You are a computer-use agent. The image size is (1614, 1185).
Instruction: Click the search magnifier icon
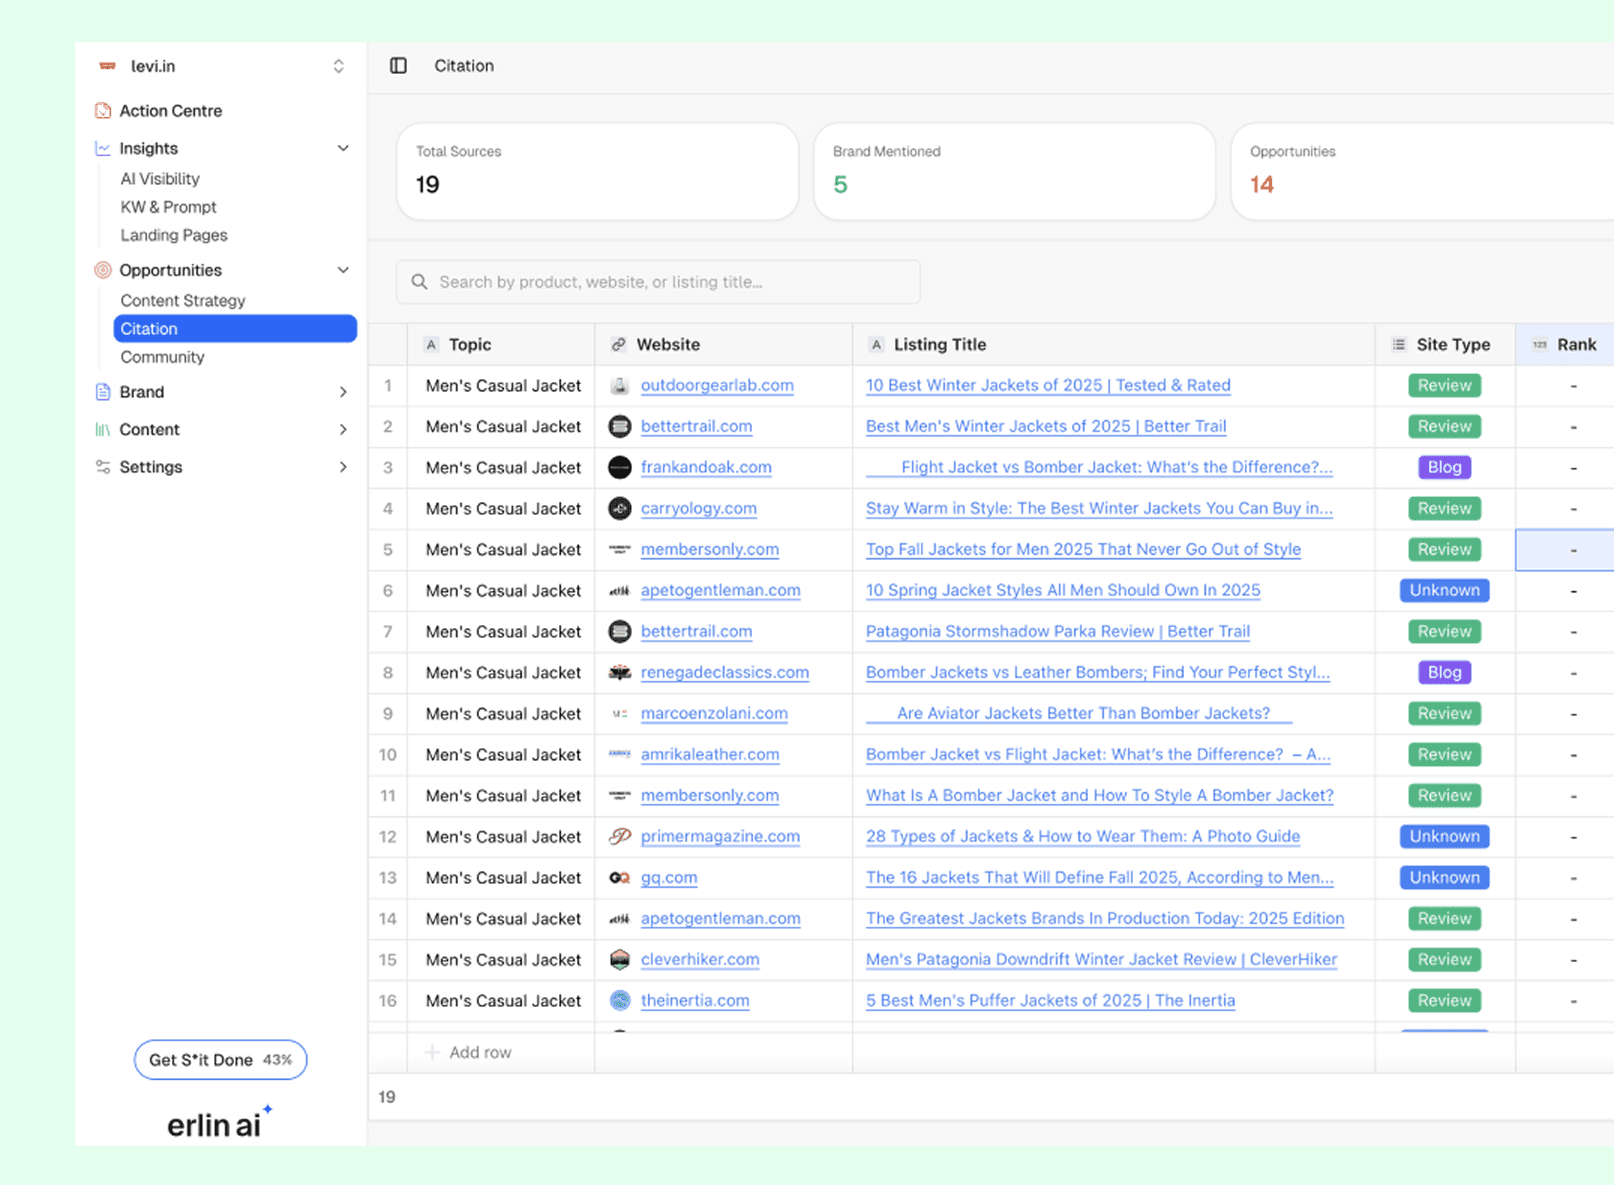point(420,282)
